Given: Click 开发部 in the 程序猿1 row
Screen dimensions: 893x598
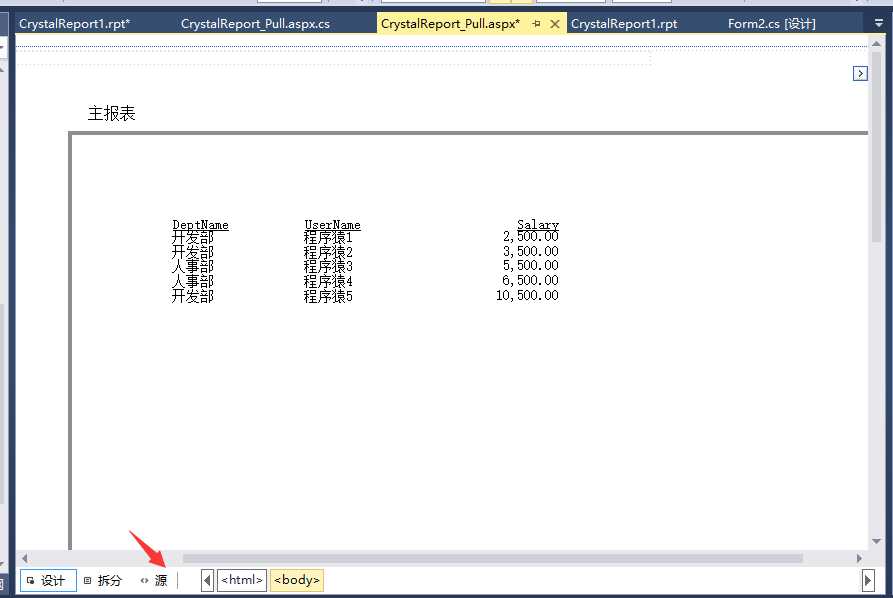Looking at the screenshot, I should coord(192,237).
